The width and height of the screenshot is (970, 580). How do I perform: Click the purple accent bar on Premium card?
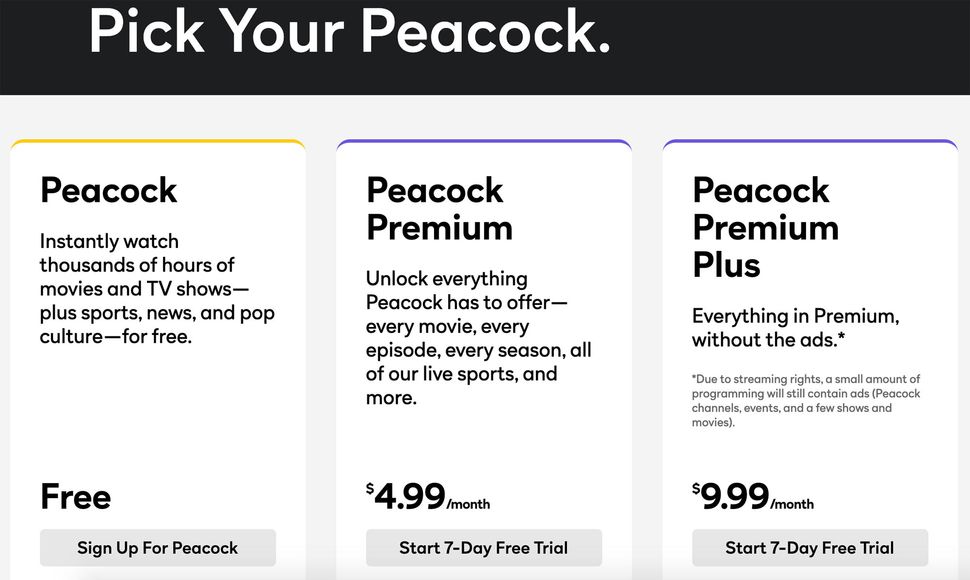coord(484,143)
